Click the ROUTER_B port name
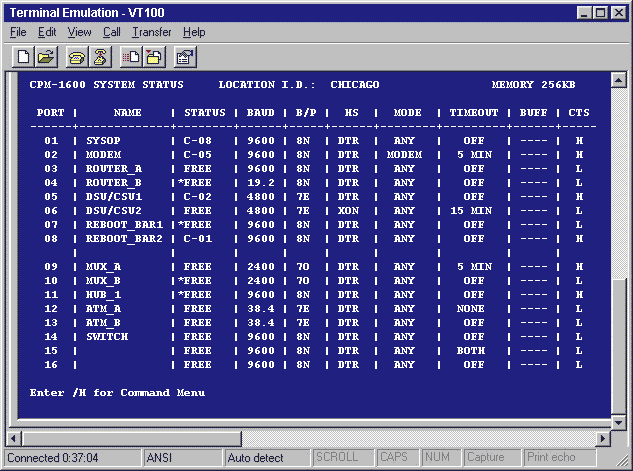Viewport: 633px width, 471px height. coord(113,182)
